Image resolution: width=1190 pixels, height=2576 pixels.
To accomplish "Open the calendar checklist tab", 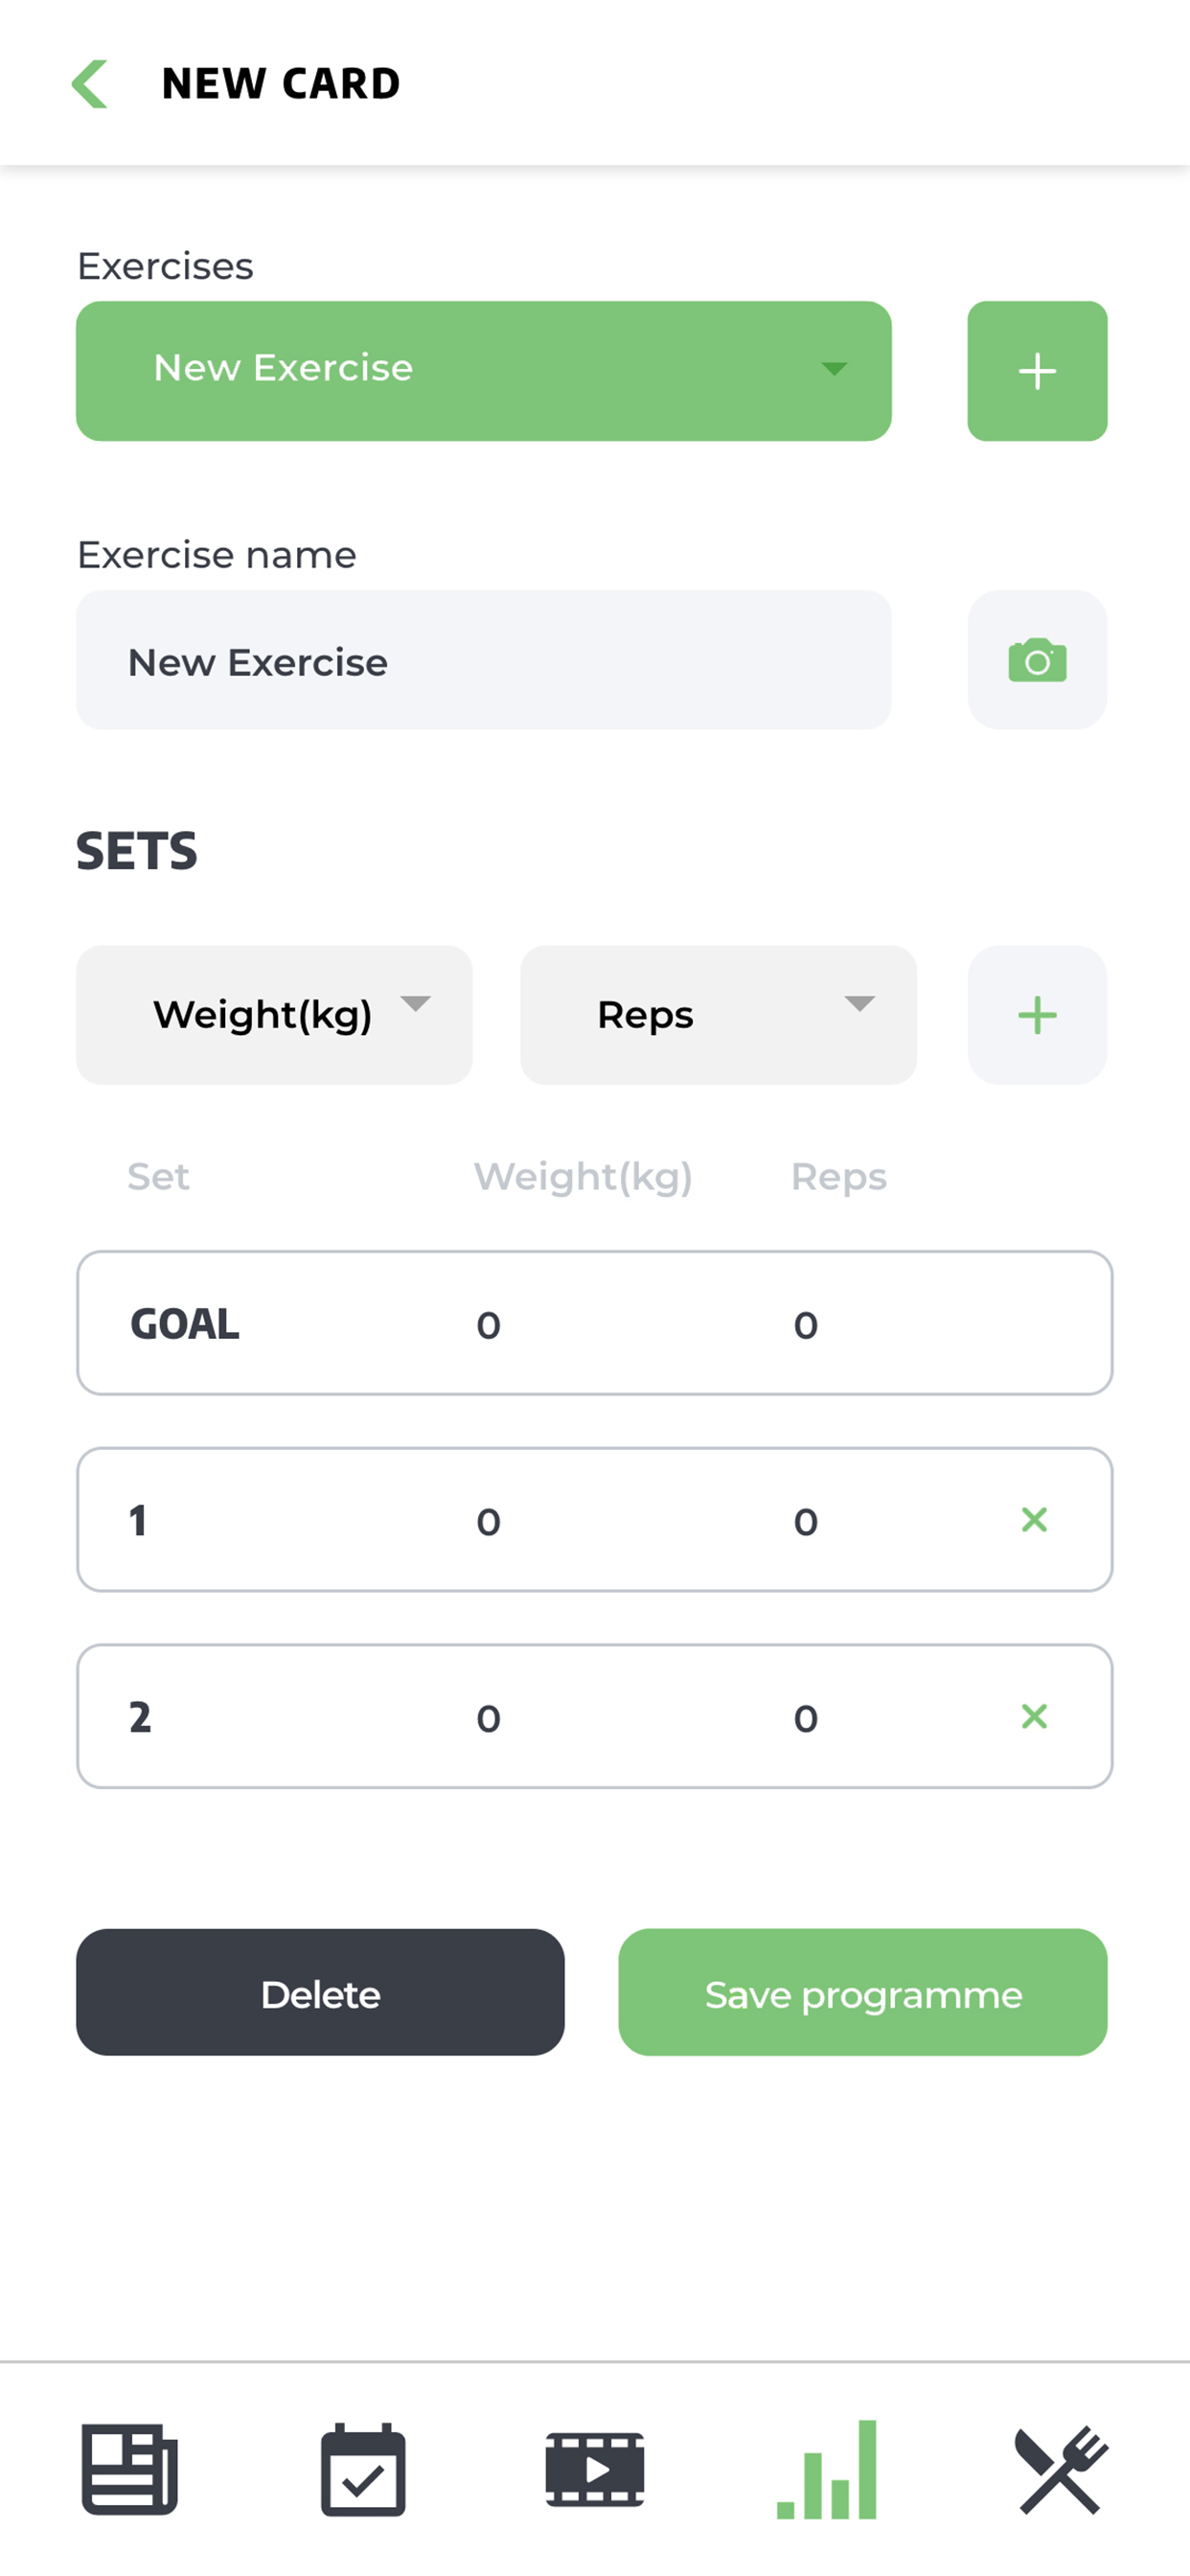I will click(x=363, y=2469).
